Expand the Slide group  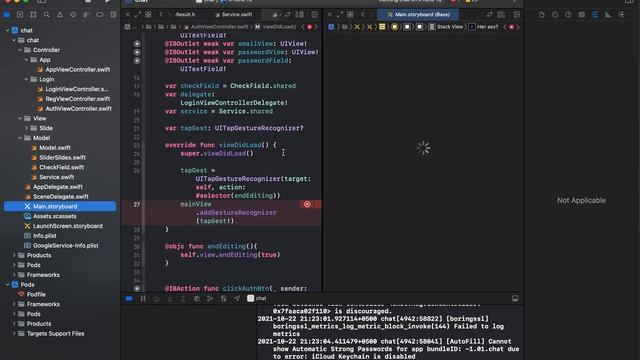(x=27, y=128)
